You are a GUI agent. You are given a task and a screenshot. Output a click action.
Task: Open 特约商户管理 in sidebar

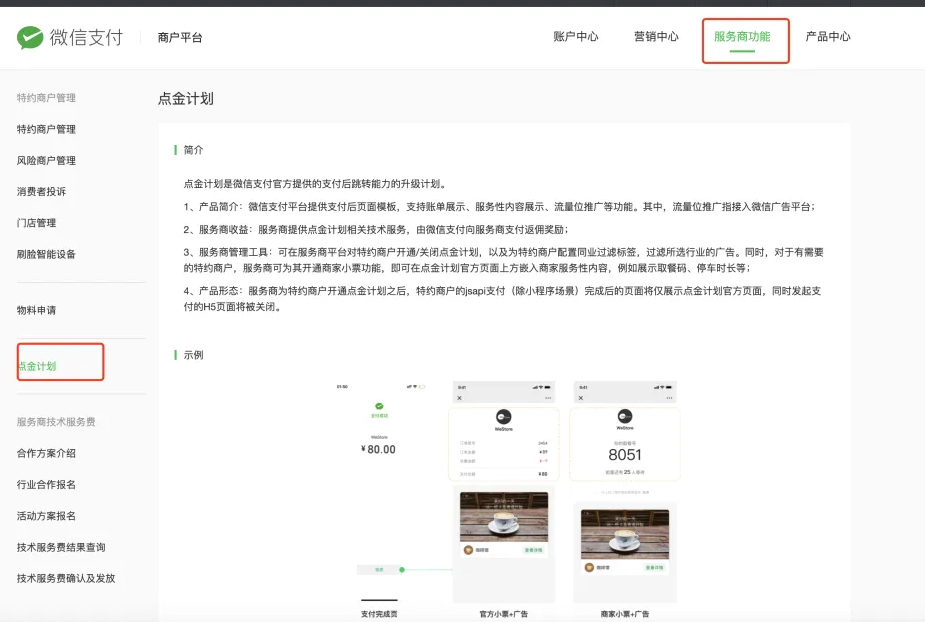[46, 129]
